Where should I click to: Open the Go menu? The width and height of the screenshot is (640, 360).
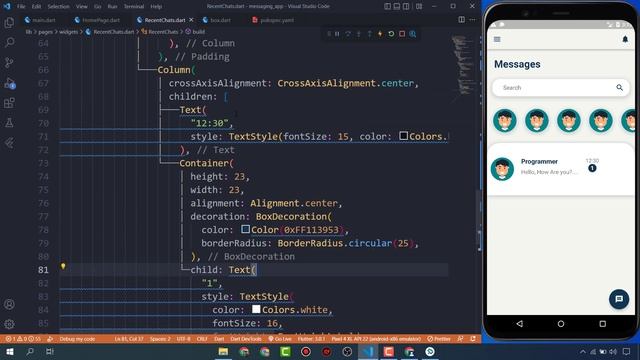(x=98, y=7)
